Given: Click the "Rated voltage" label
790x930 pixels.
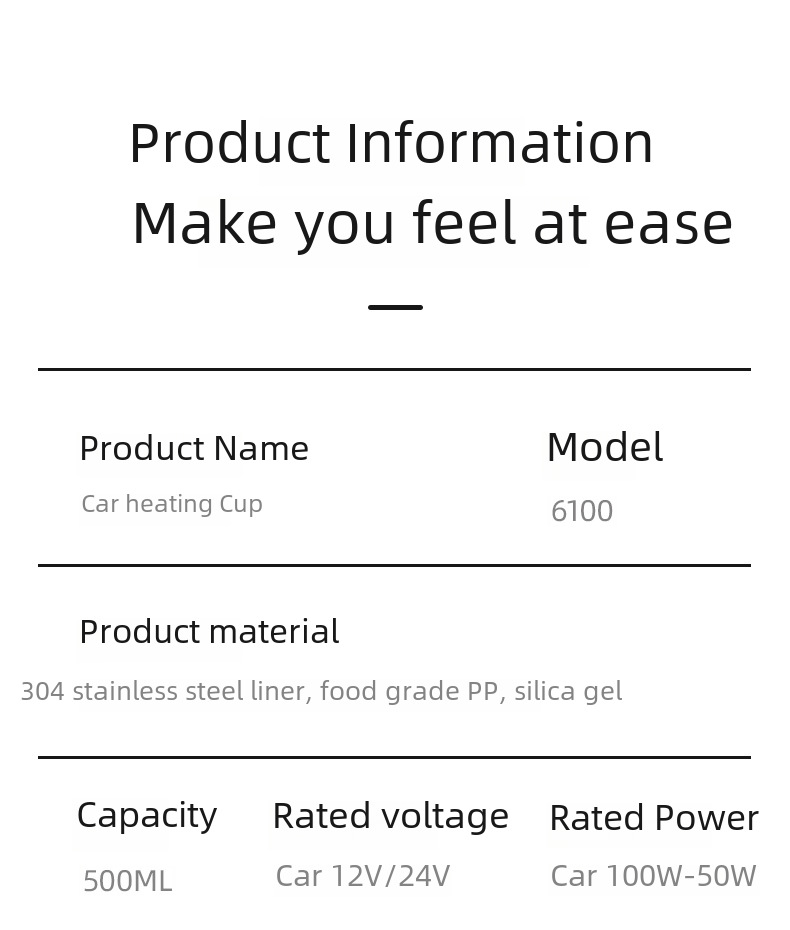Looking at the screenshot, I should [390, 816].
